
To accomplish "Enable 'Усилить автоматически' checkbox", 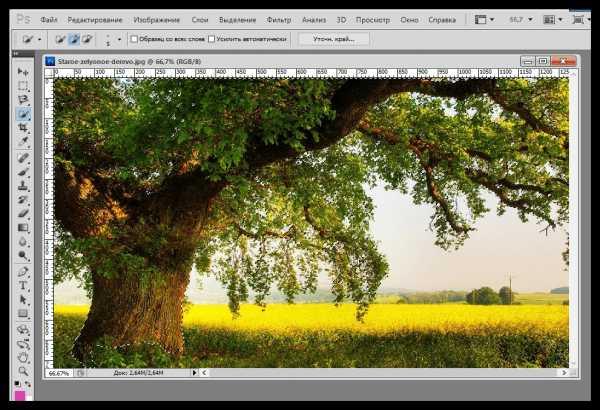I will (212, 39).
